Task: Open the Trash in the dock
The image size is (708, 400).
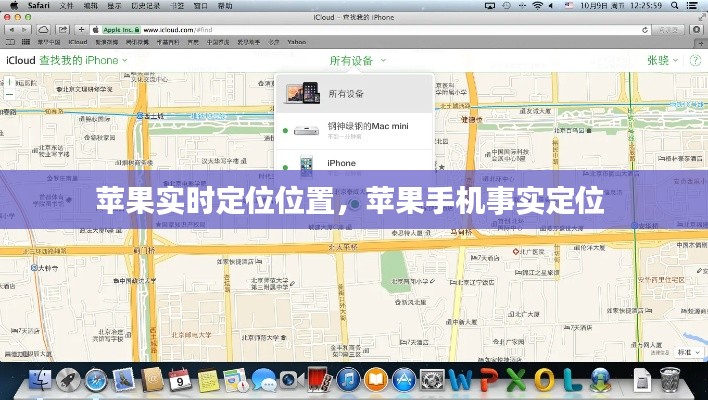Action: (x=672, y=380)
